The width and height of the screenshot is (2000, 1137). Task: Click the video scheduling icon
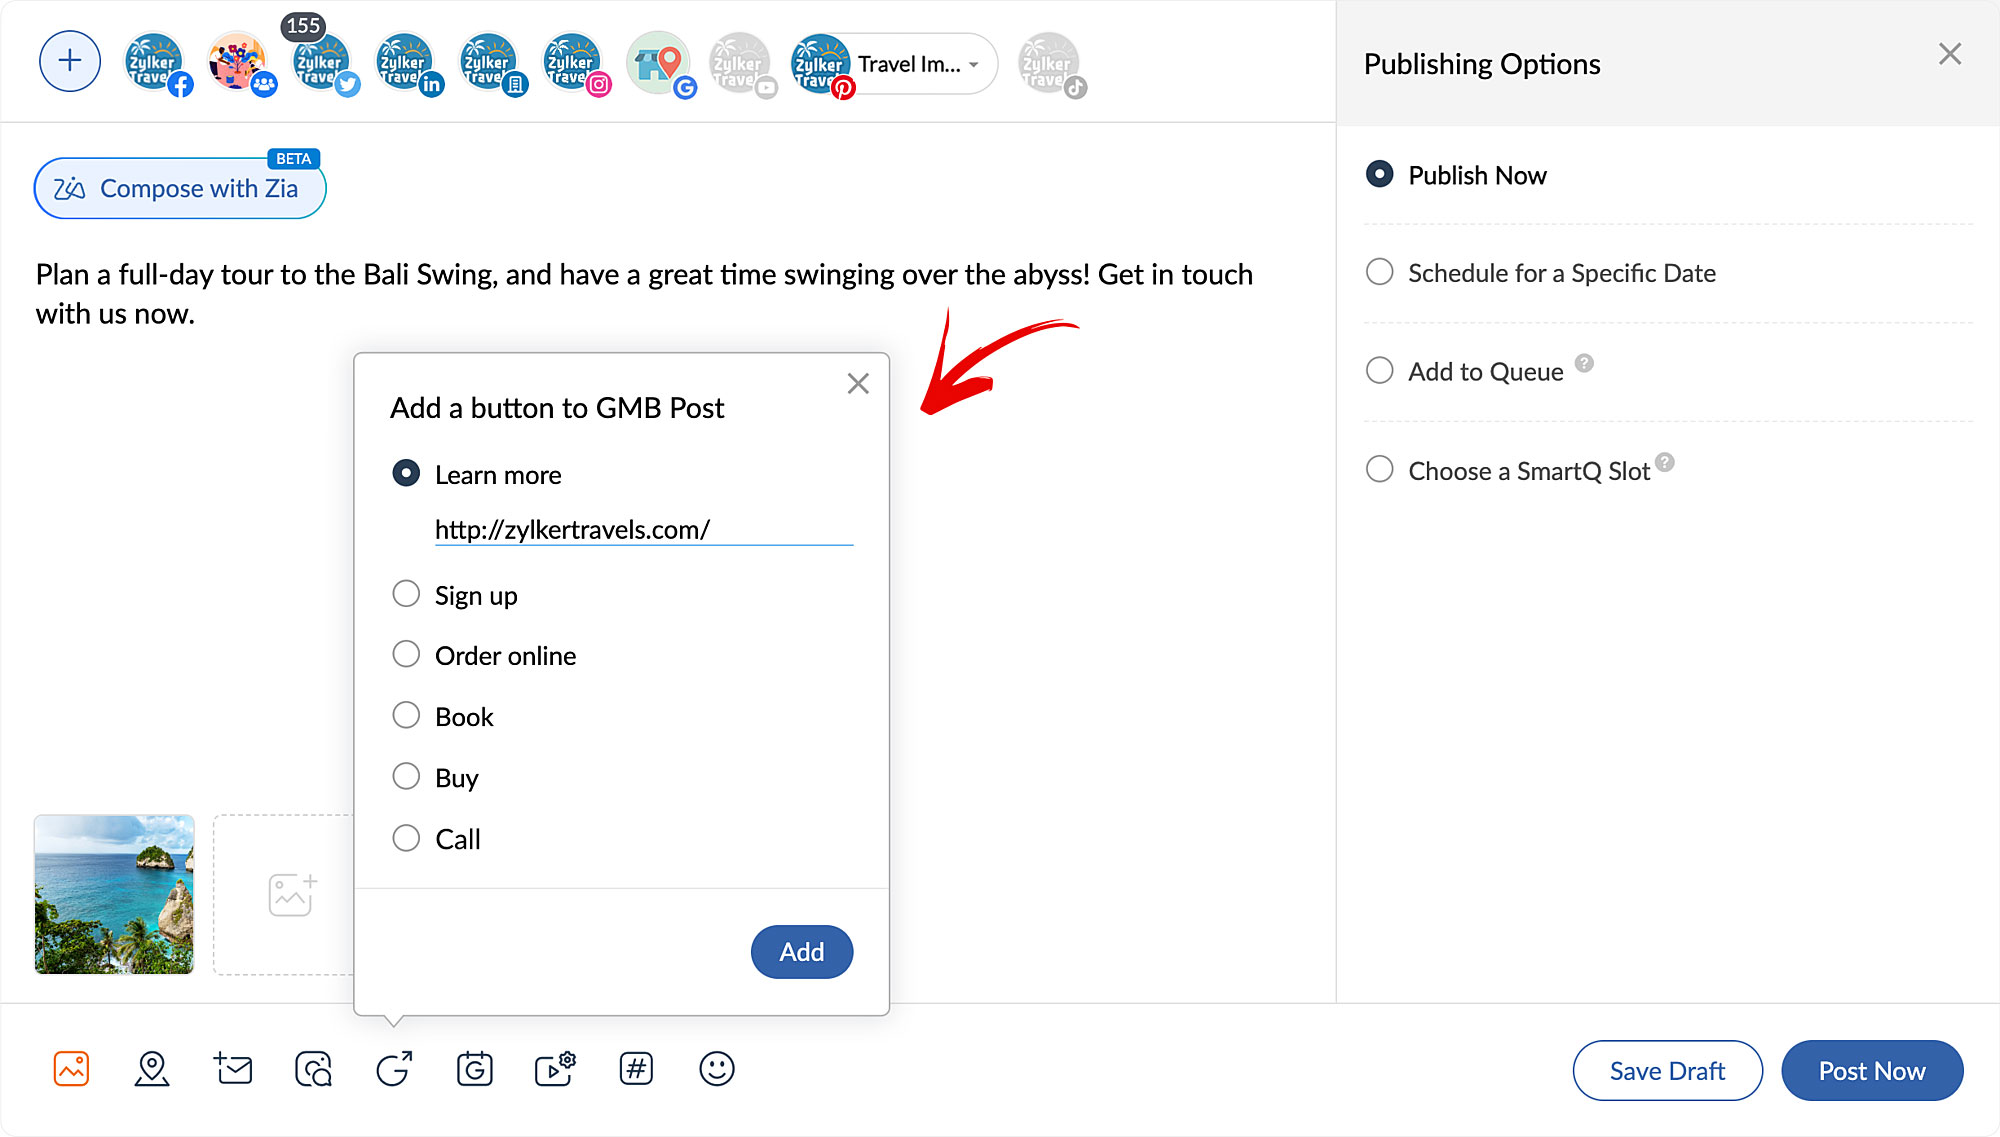(555, 1070)
